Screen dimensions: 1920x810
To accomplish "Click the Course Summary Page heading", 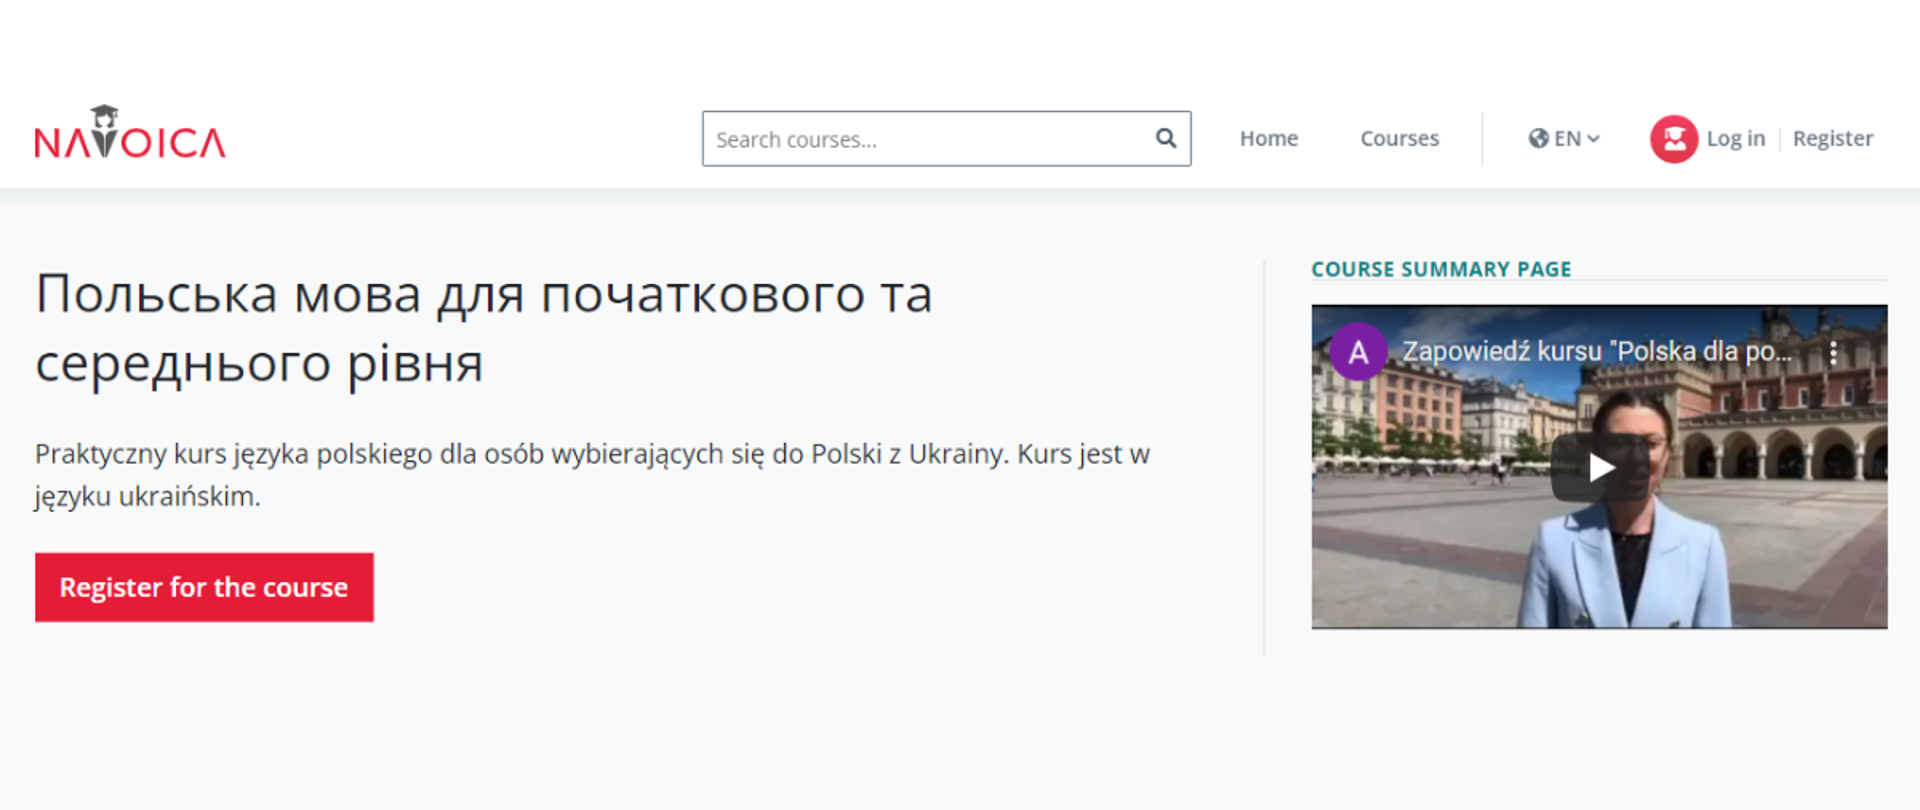I will pyautogui.click(x=1440, y=269).
